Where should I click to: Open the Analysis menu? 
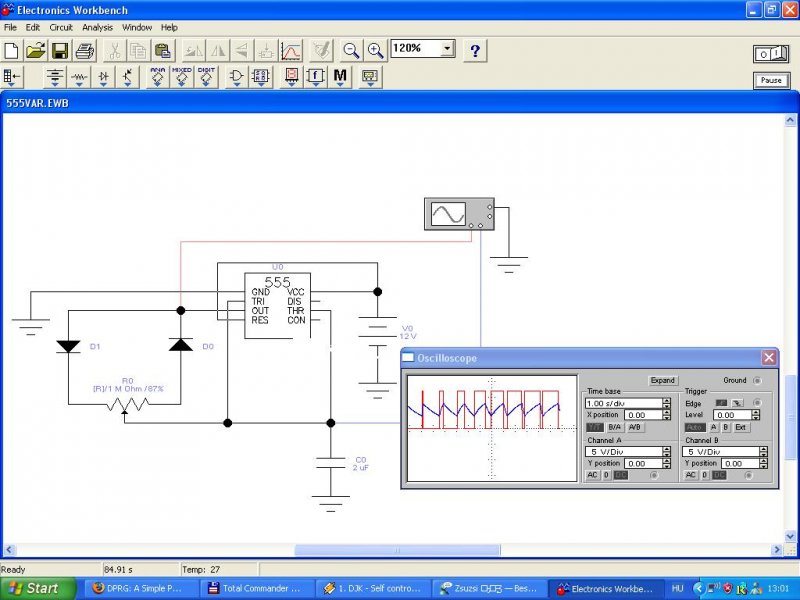point(97,27)
